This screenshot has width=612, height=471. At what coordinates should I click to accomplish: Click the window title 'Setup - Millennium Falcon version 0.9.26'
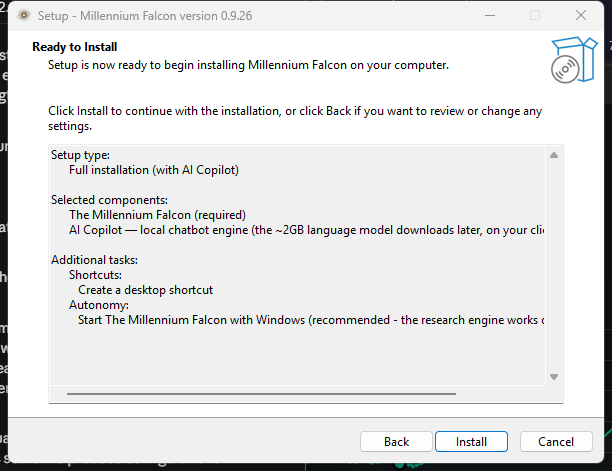[x=145, y=16]
